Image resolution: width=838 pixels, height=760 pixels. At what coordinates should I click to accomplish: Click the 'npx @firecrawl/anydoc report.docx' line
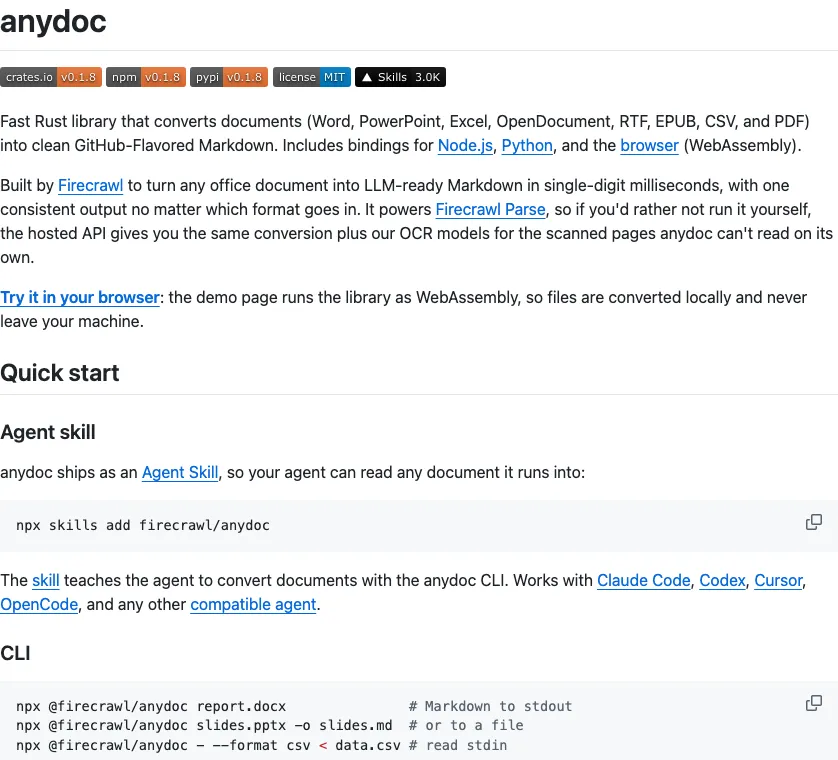tap(151, 707)
